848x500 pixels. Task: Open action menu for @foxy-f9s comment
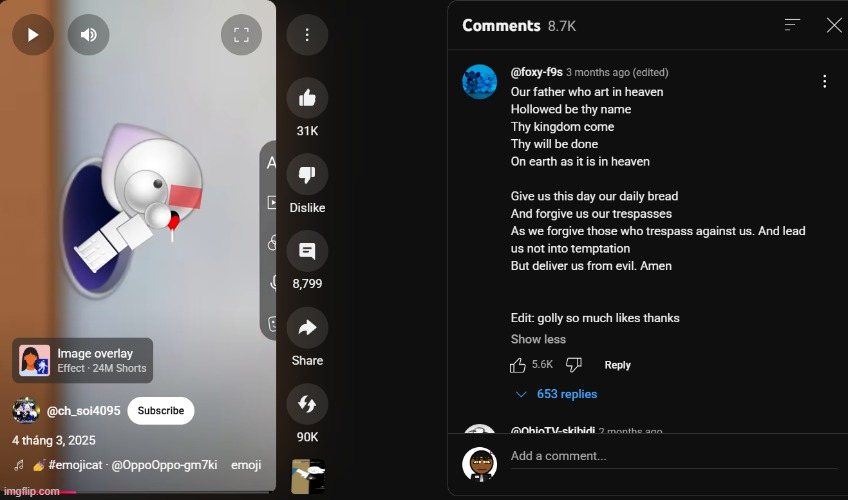click(x=824, y=81)
